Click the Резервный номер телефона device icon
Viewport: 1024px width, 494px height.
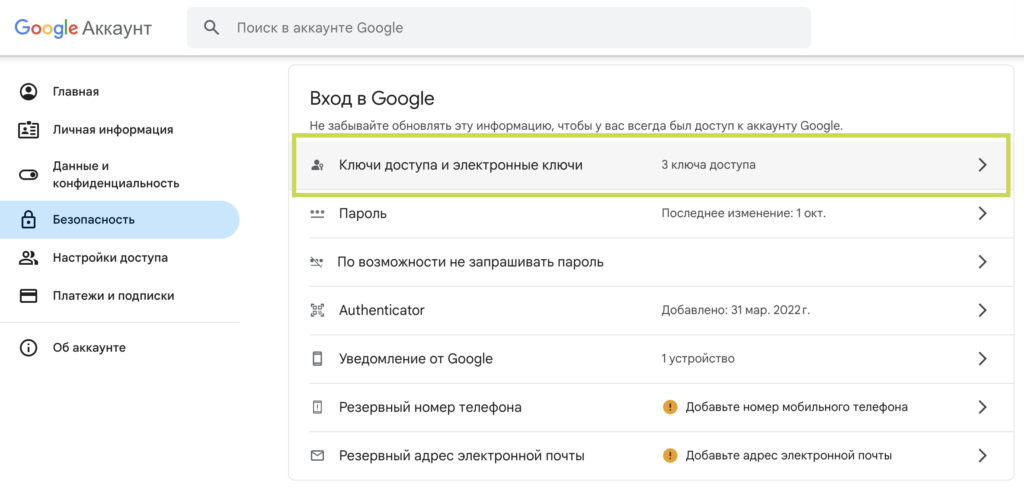317,407
